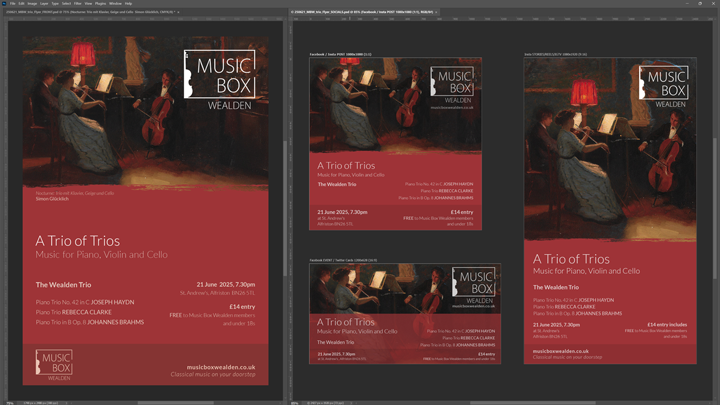Open the Layer menu
Viewport: 720px width, 405px height.
pos(44,3)
